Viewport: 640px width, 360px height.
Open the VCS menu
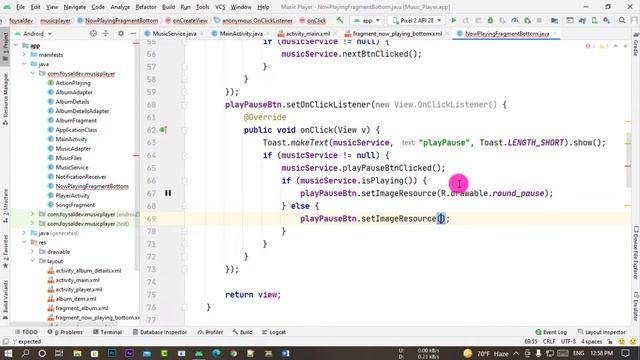pos(220,7)
